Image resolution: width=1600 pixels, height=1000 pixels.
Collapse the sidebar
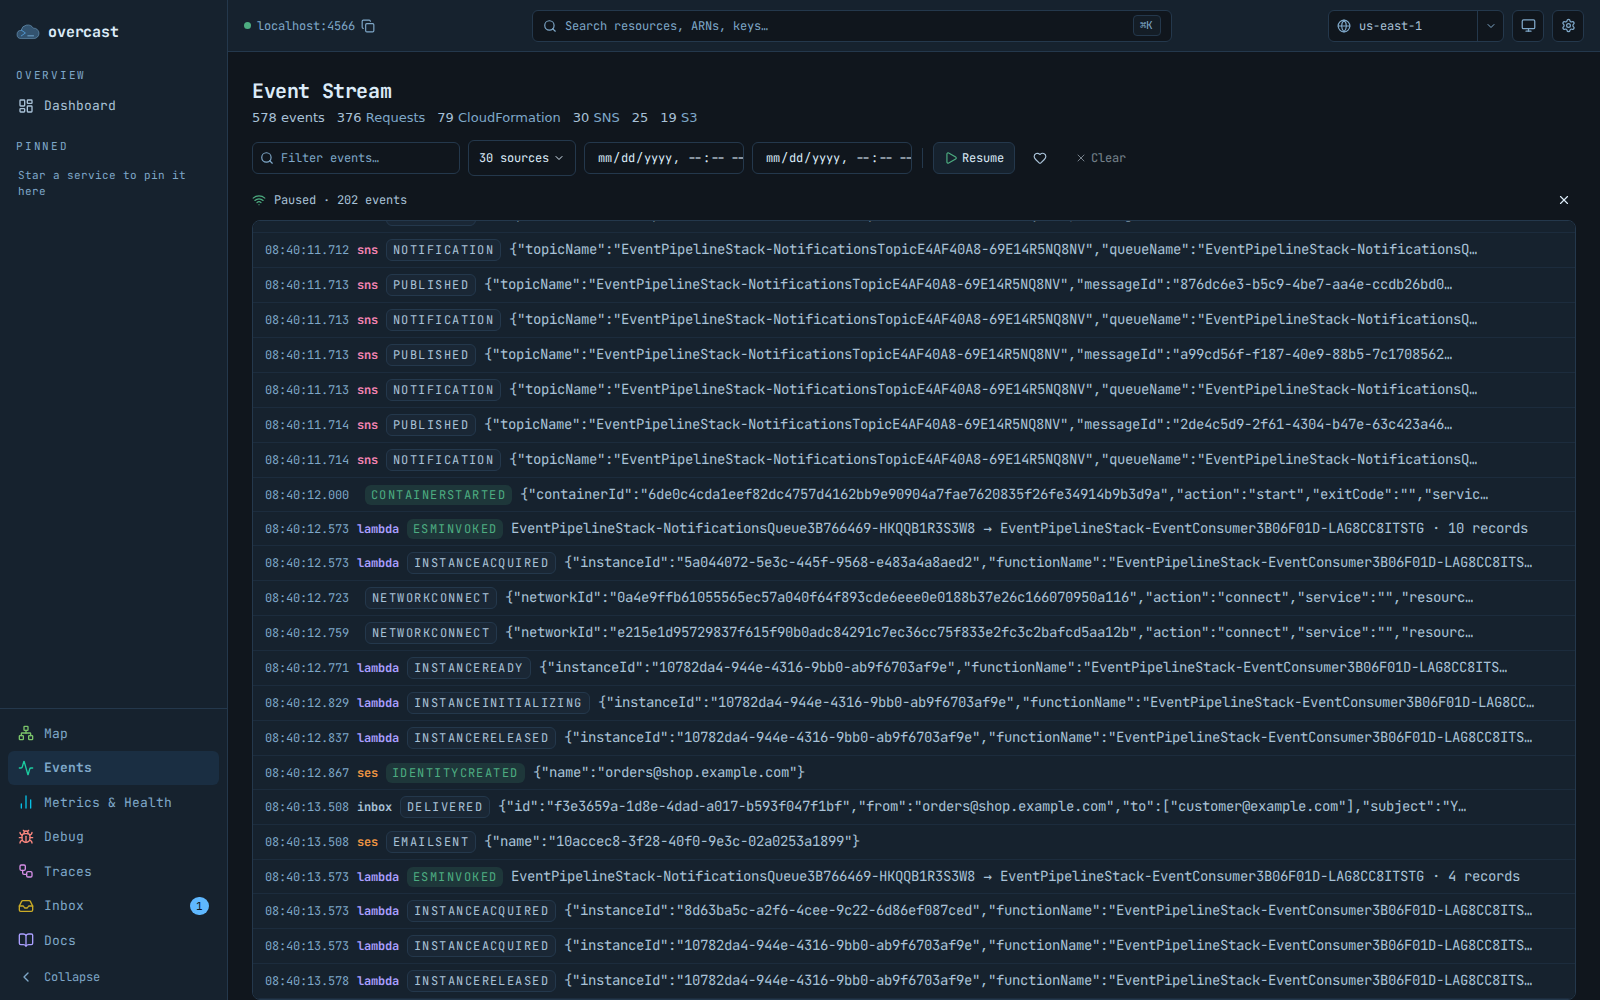pos(113,977)
